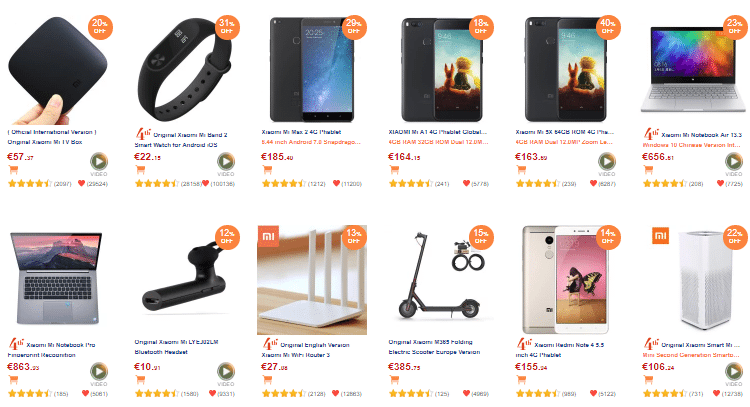The image size is (750, 407).
Task: Add Mi Notebook Pro to the cart
Action: [13, 380]
